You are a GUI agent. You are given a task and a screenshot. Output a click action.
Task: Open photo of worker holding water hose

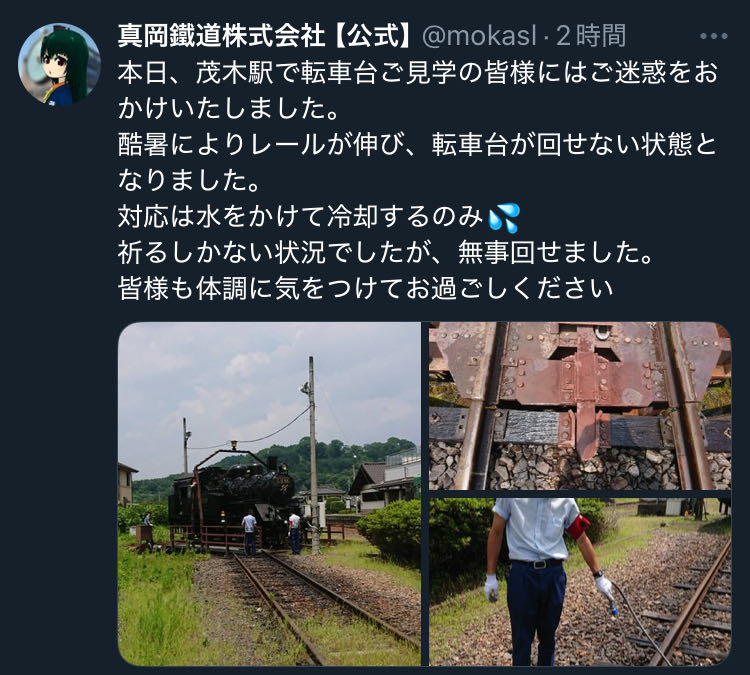pyautogui.click(x=580, y=581)
